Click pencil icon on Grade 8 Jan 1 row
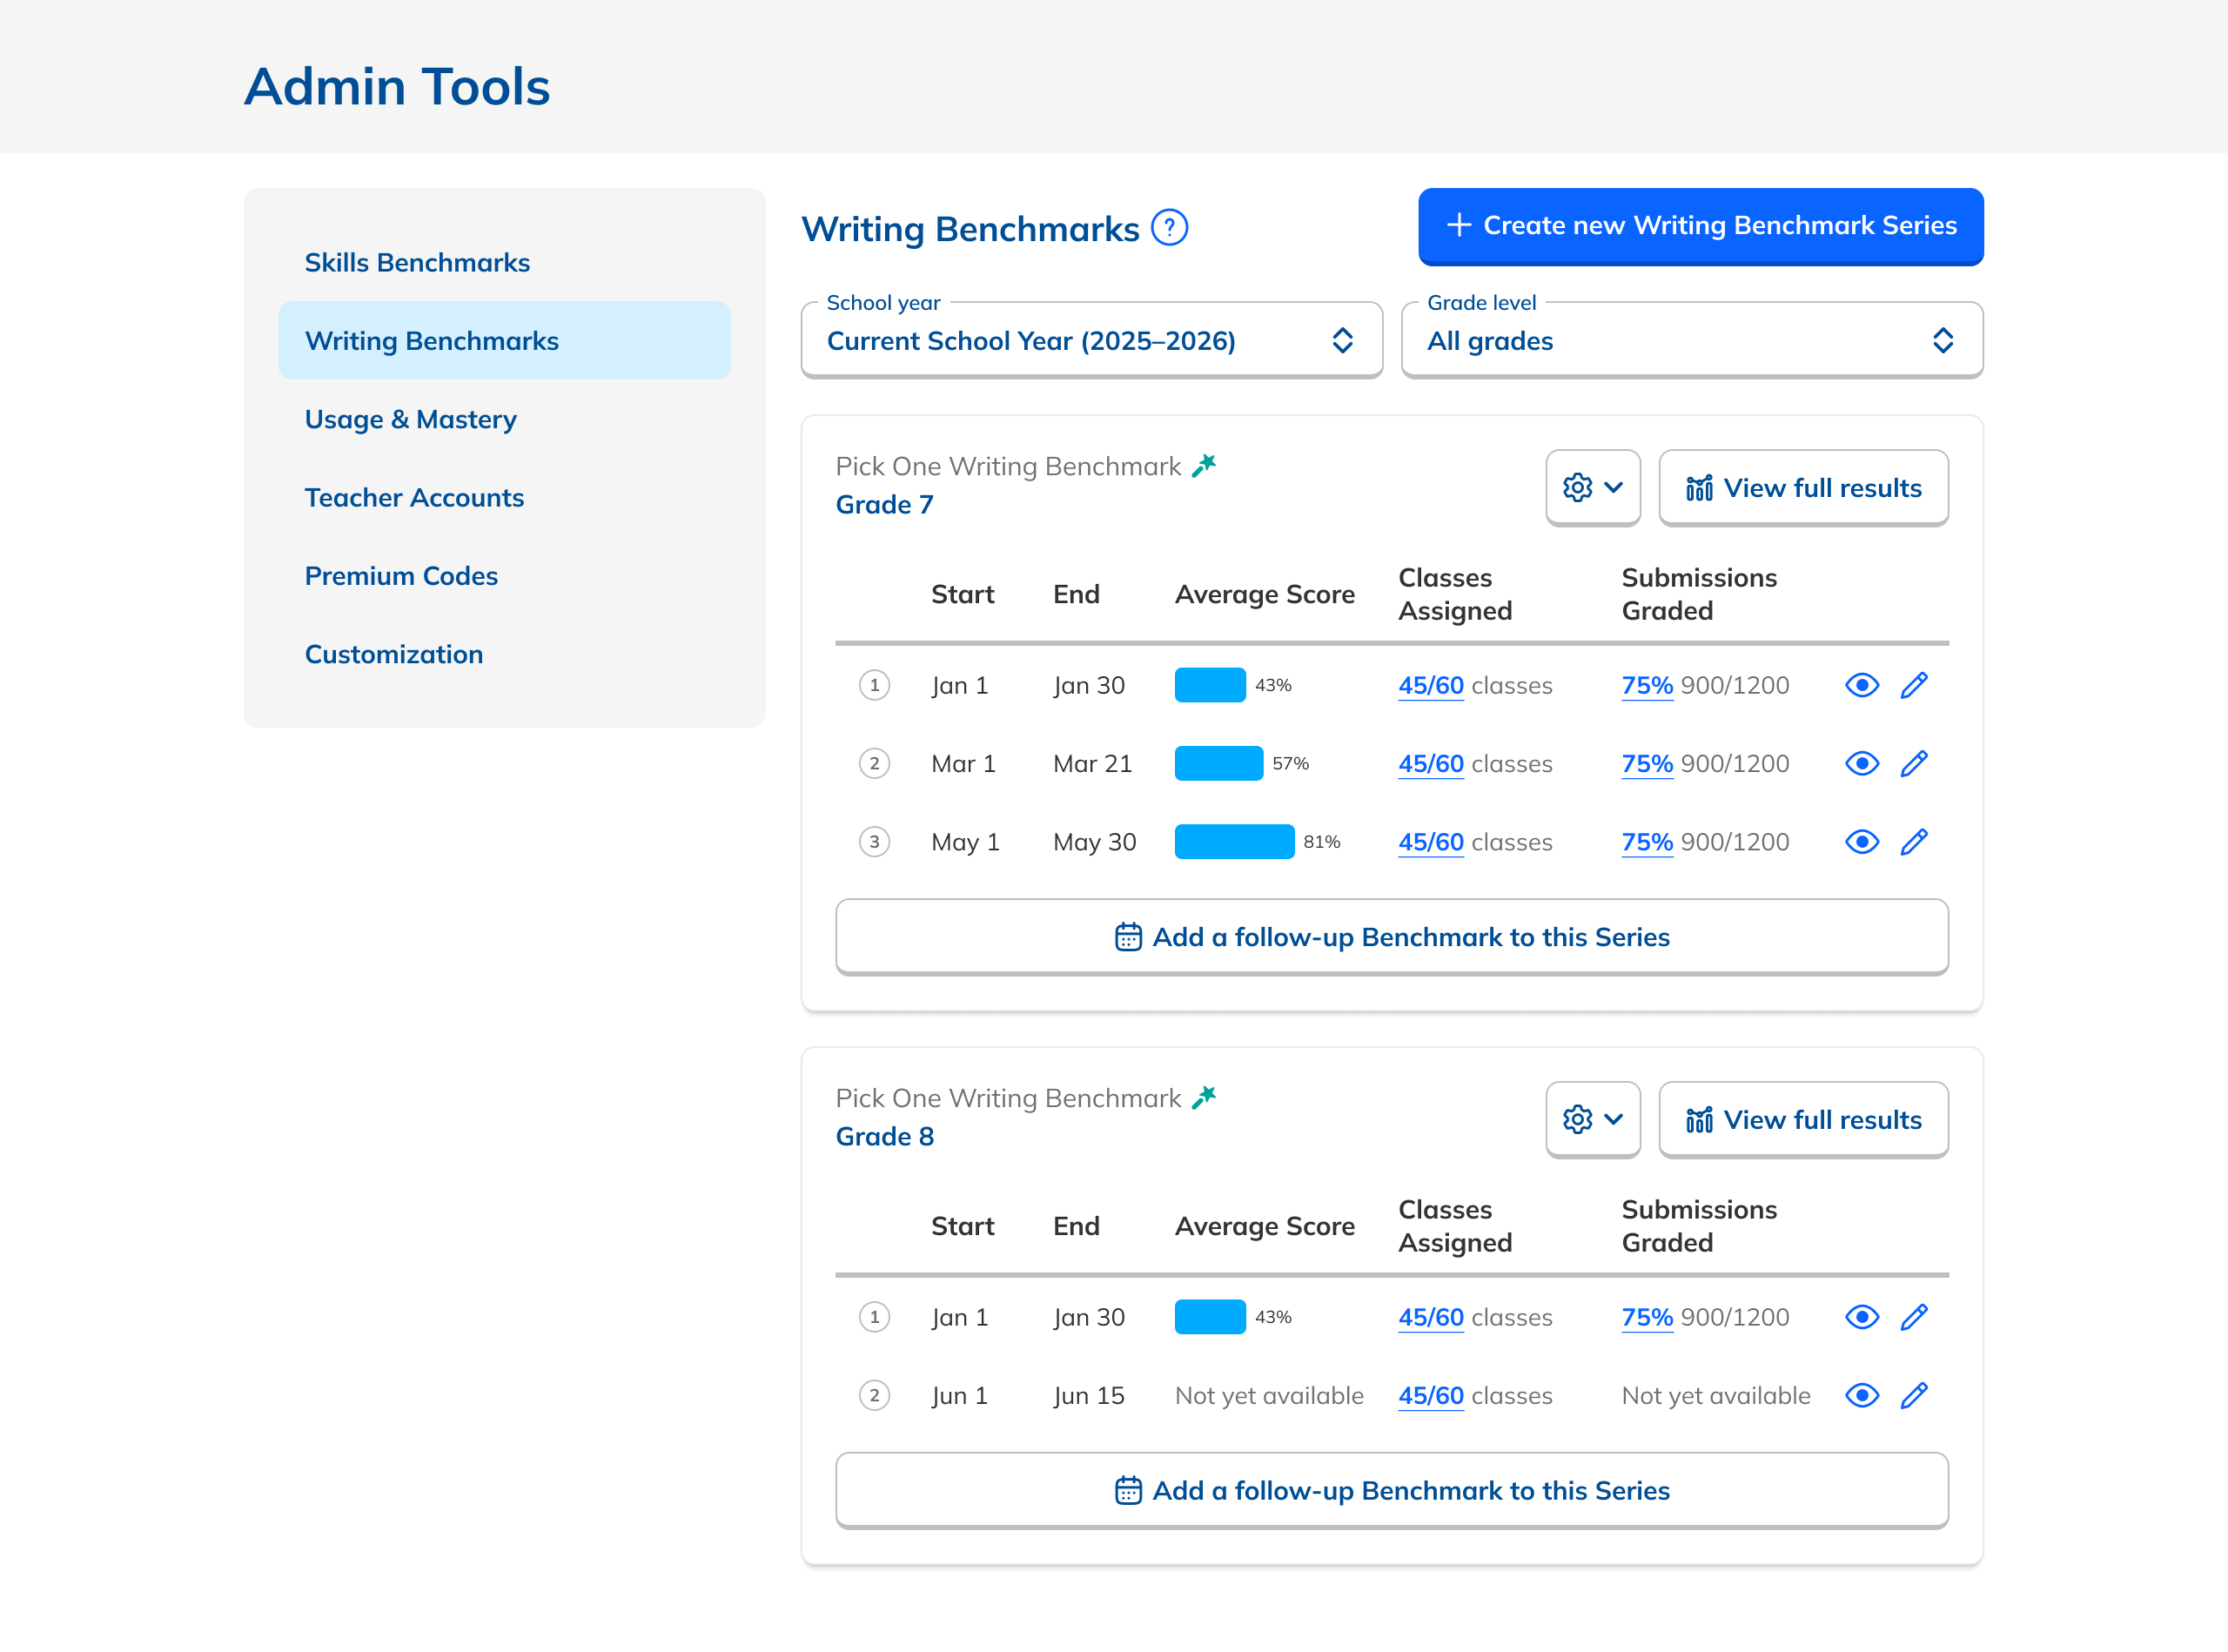 click(x=1913, y=1317)
